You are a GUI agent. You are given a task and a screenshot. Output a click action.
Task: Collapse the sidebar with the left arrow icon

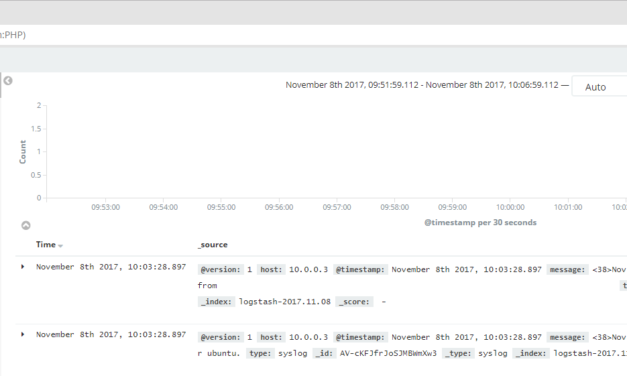click(8, 81)
